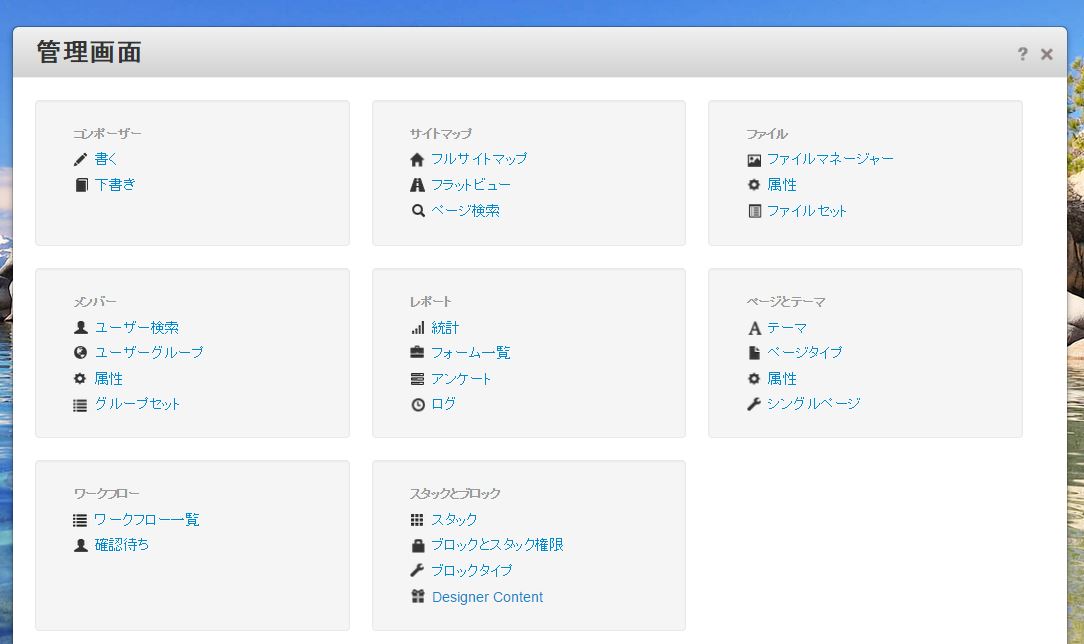Click the gear icon beside 属性 under ページとテーマ
The image size is (1084, 644).
(x=754, y=379)
